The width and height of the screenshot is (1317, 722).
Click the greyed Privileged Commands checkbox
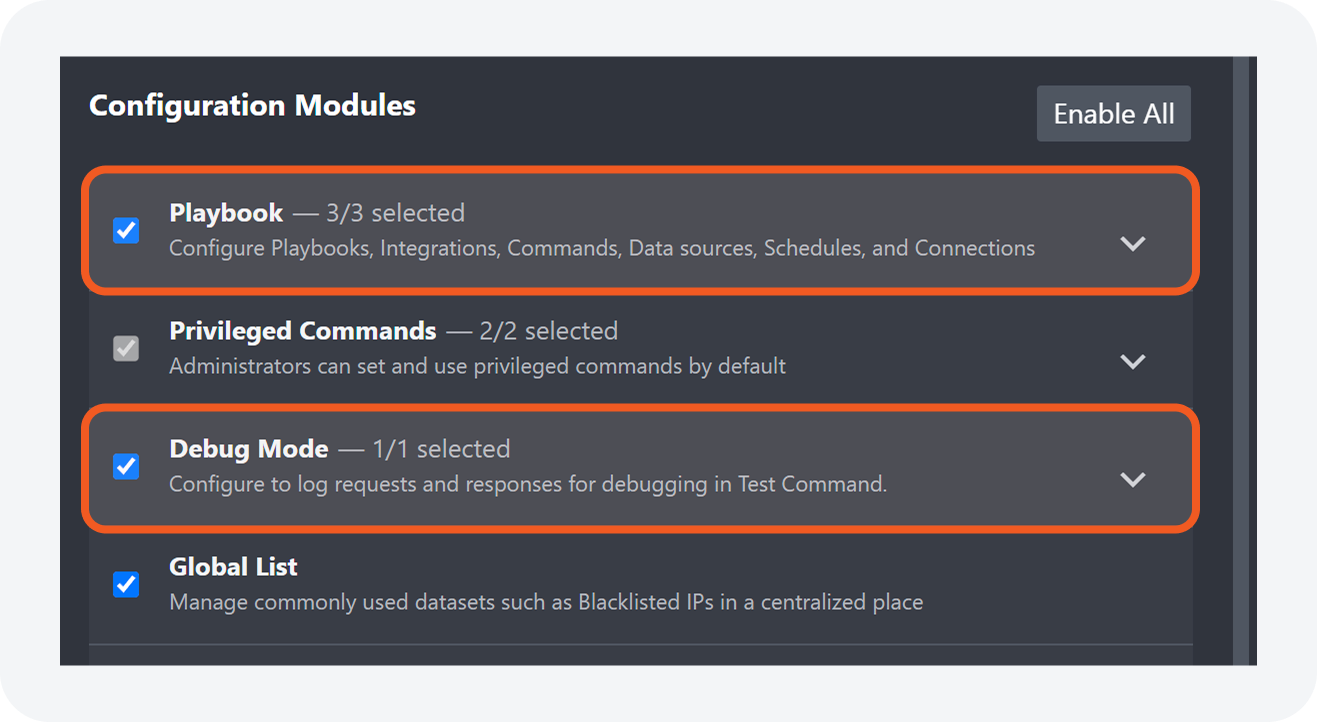click(x=126, y=349)
